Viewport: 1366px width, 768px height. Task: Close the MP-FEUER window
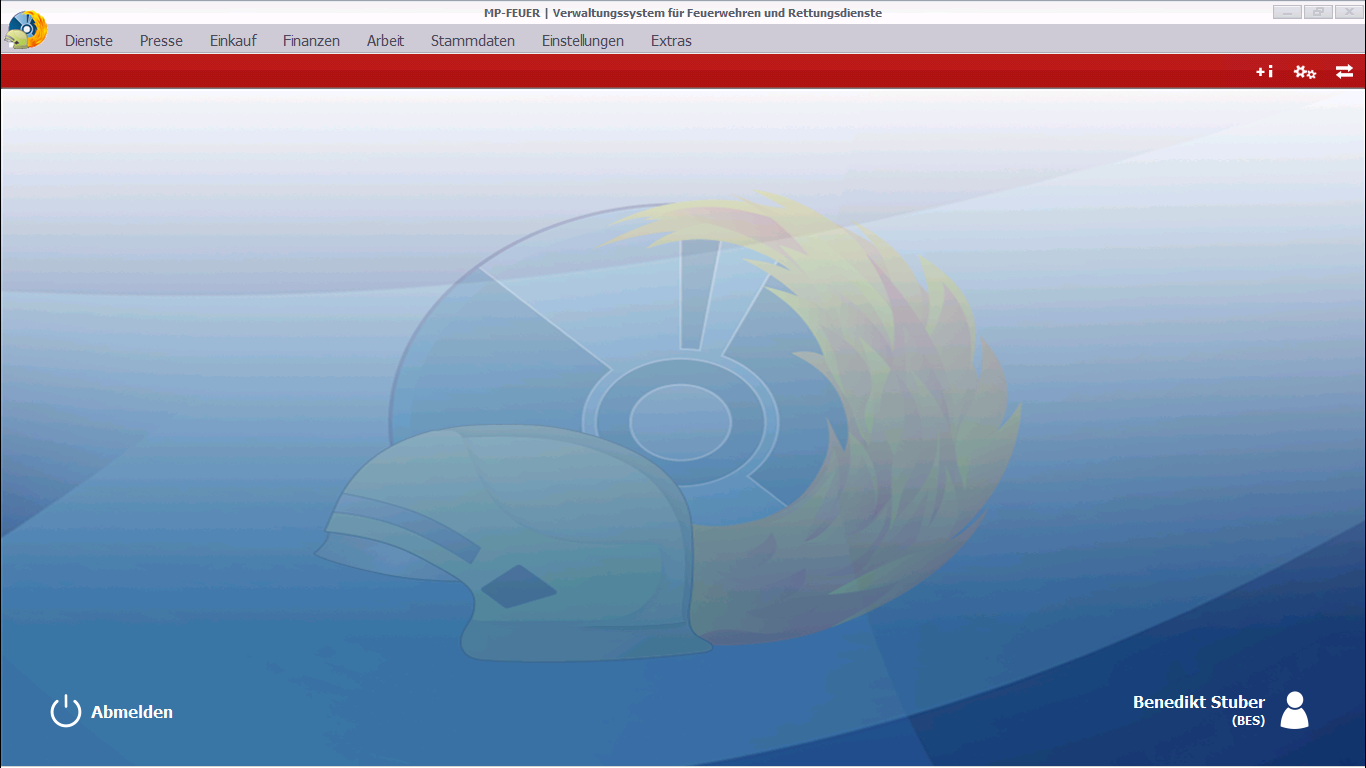pyautogui.click(x=1349, y=12)
